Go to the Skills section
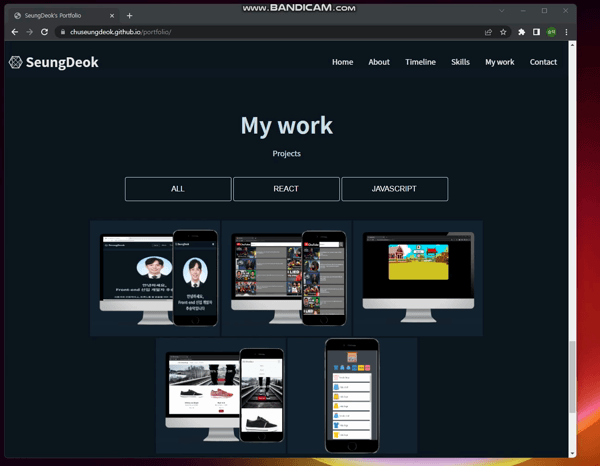Viewport: 600px width, 466px height. [x=460, y=62]
